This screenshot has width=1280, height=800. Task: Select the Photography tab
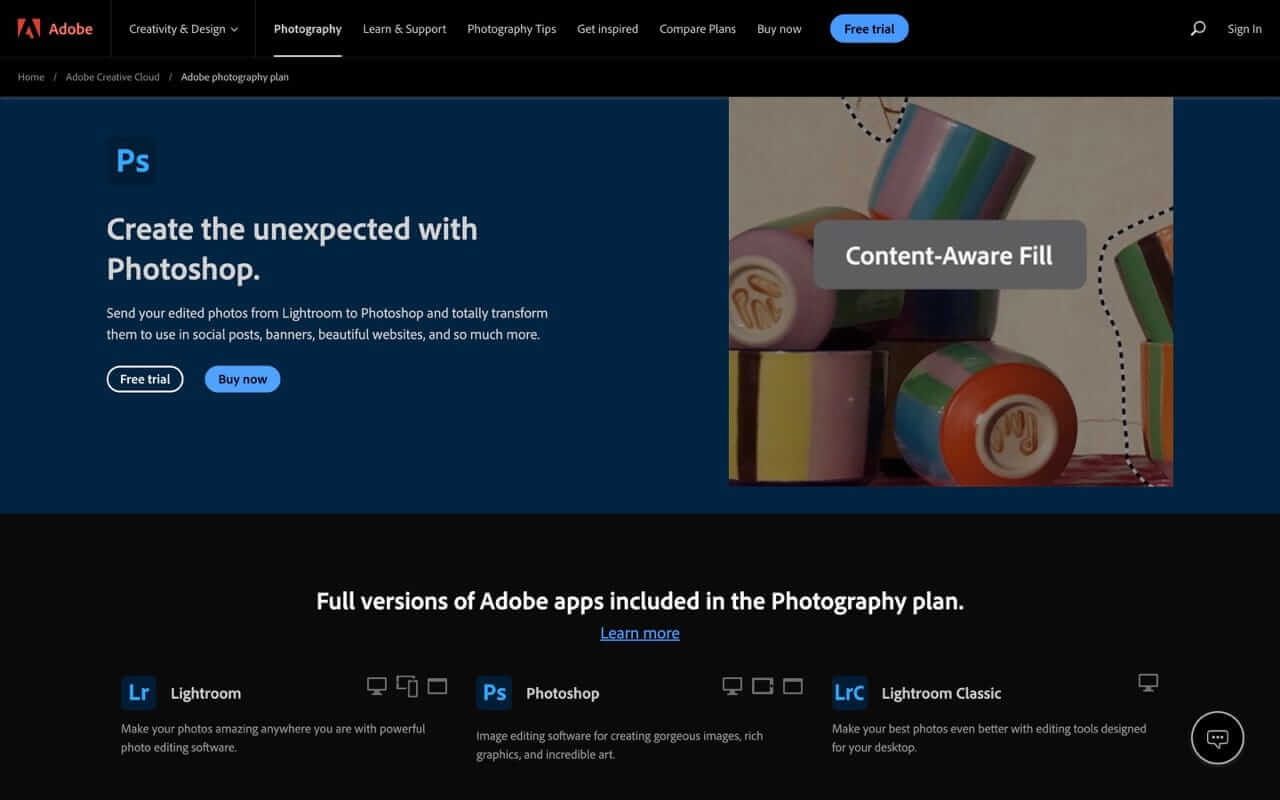pos(308,29)
